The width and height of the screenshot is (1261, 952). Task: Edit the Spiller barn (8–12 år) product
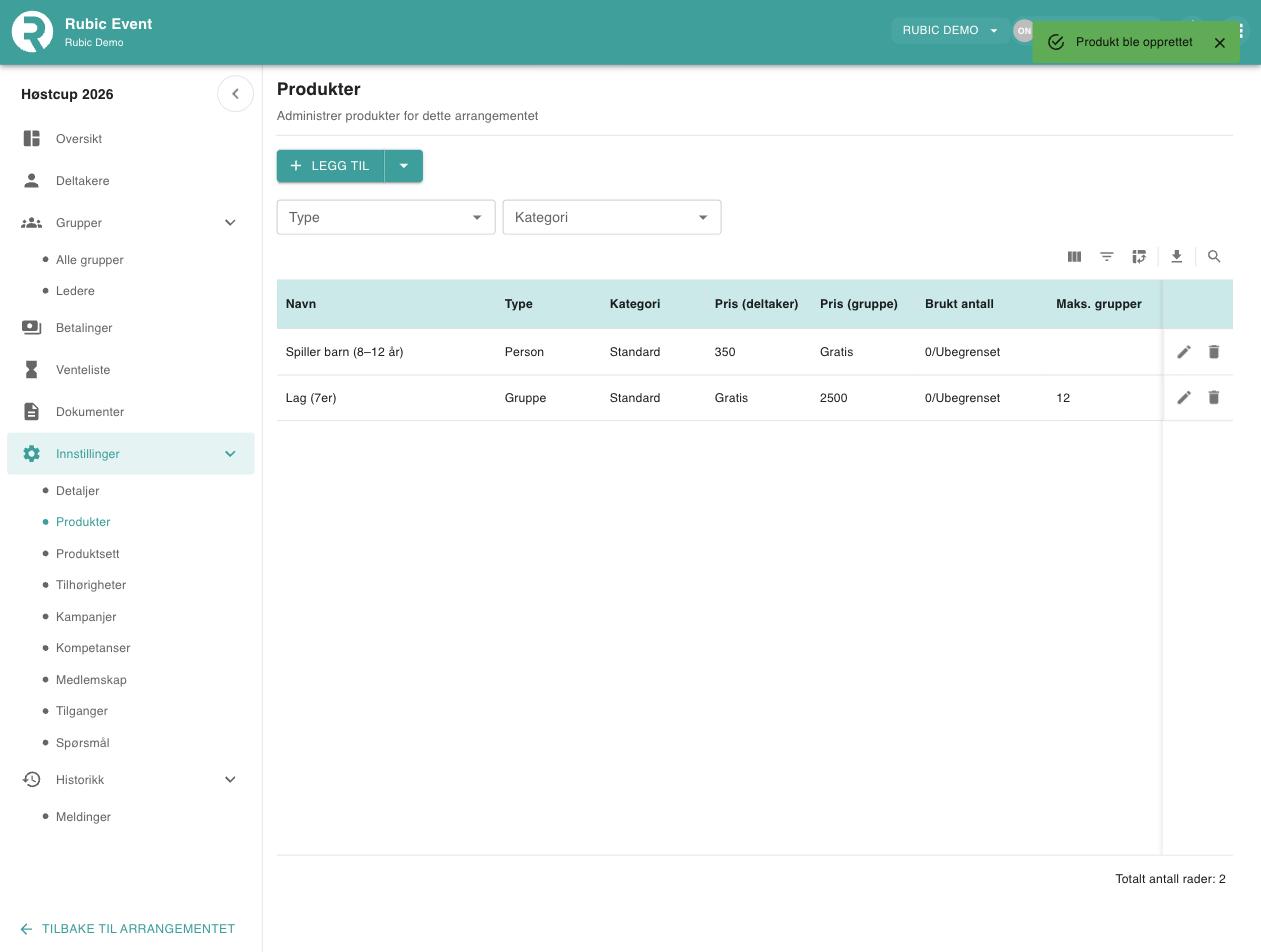pos(1184,352)
